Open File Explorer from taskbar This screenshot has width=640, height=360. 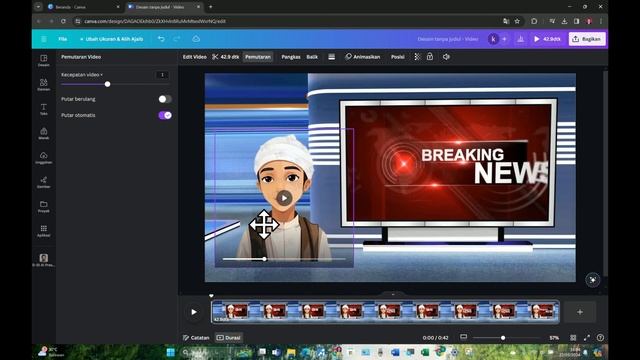click(291, 352)
